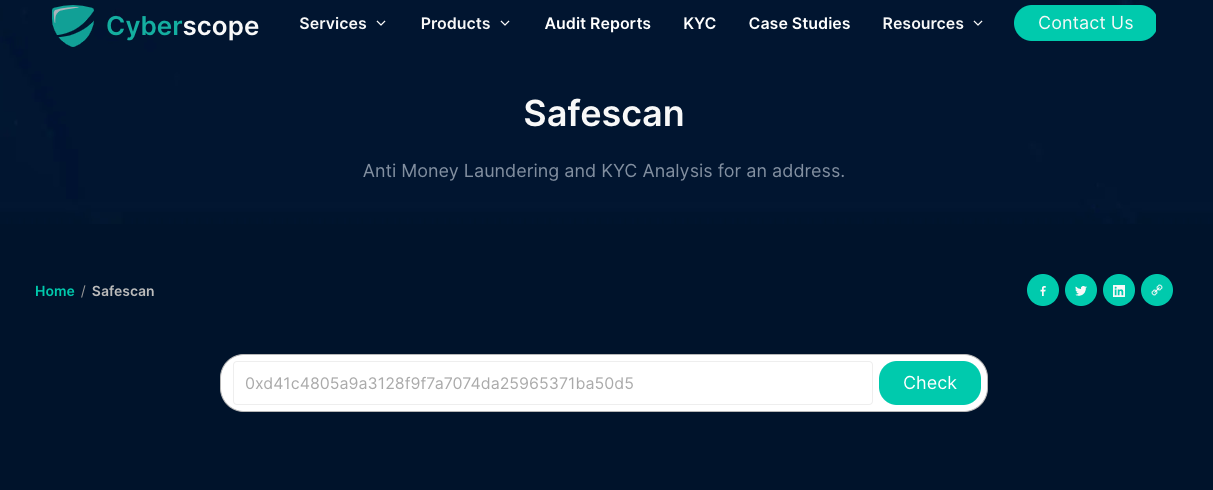Click the Cyberscope shield logo

tap(73, 25)
